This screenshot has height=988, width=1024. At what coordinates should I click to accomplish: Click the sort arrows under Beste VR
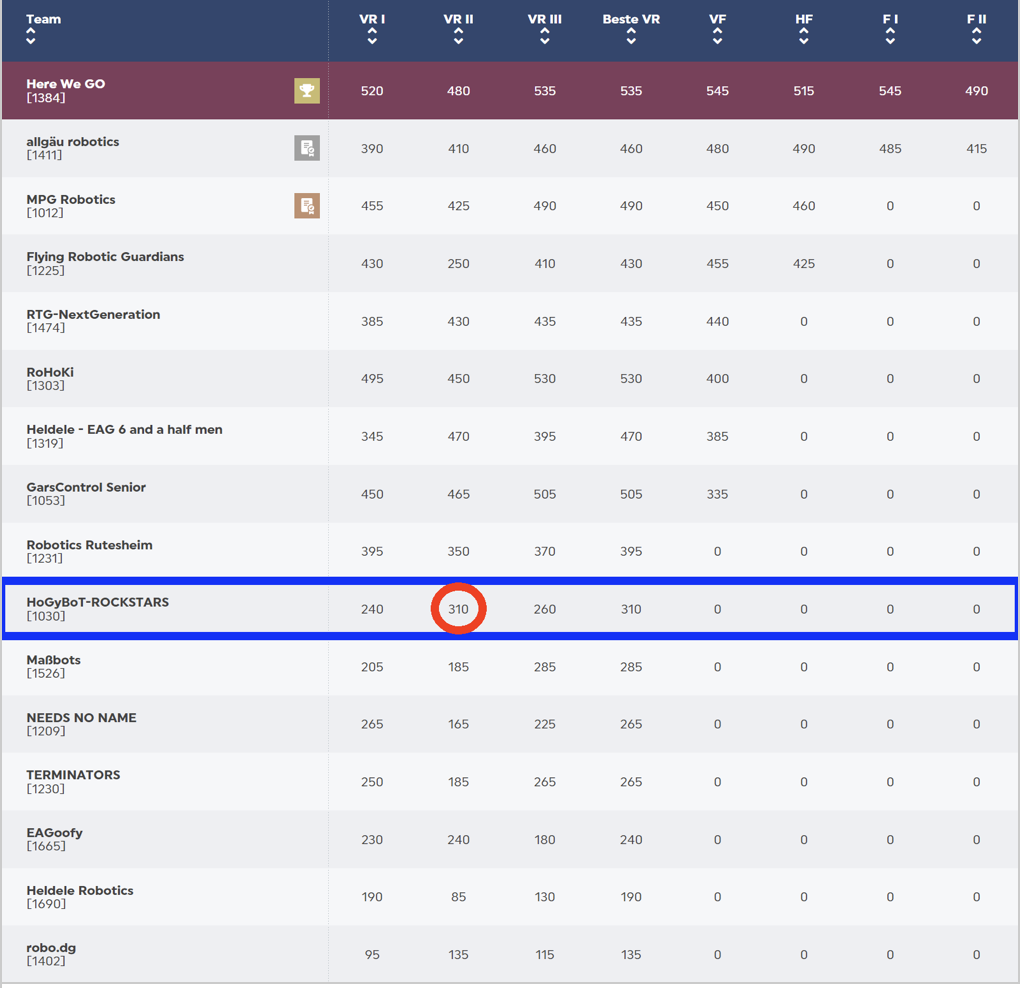(x=631, y=36)
